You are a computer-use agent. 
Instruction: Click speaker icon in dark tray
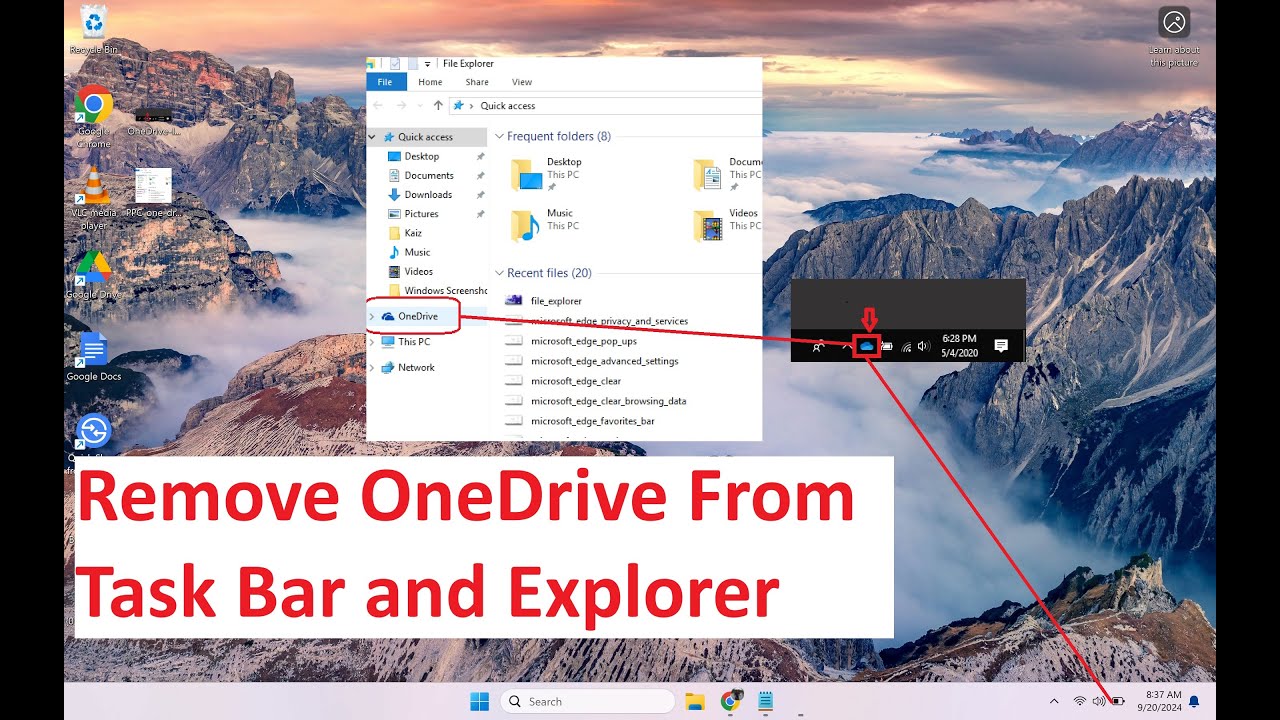click(923, 346)
